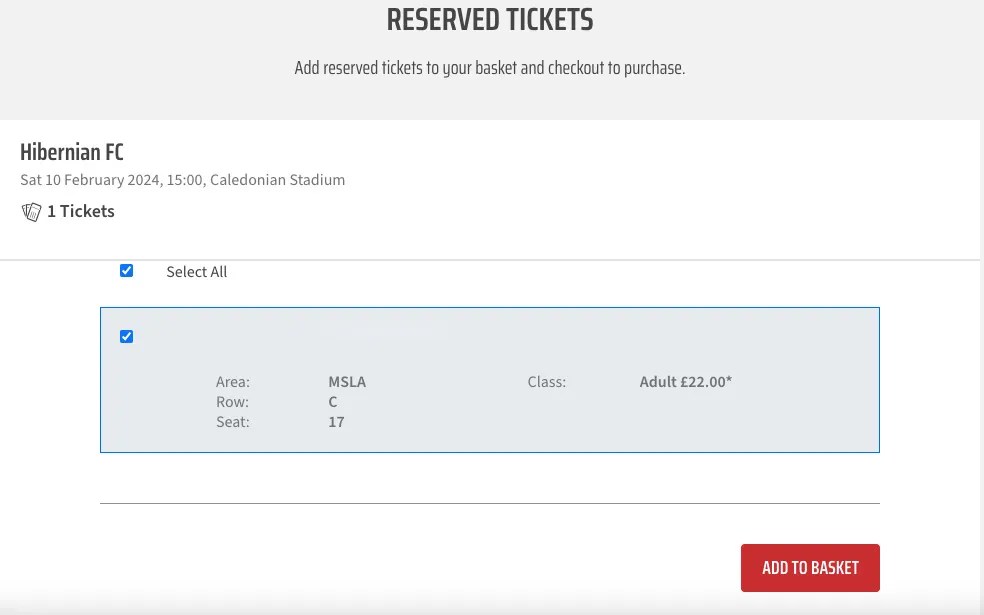Select the MSLA area value
The image size is (984, 615).
pyautogui.click(x=347, y=382)
